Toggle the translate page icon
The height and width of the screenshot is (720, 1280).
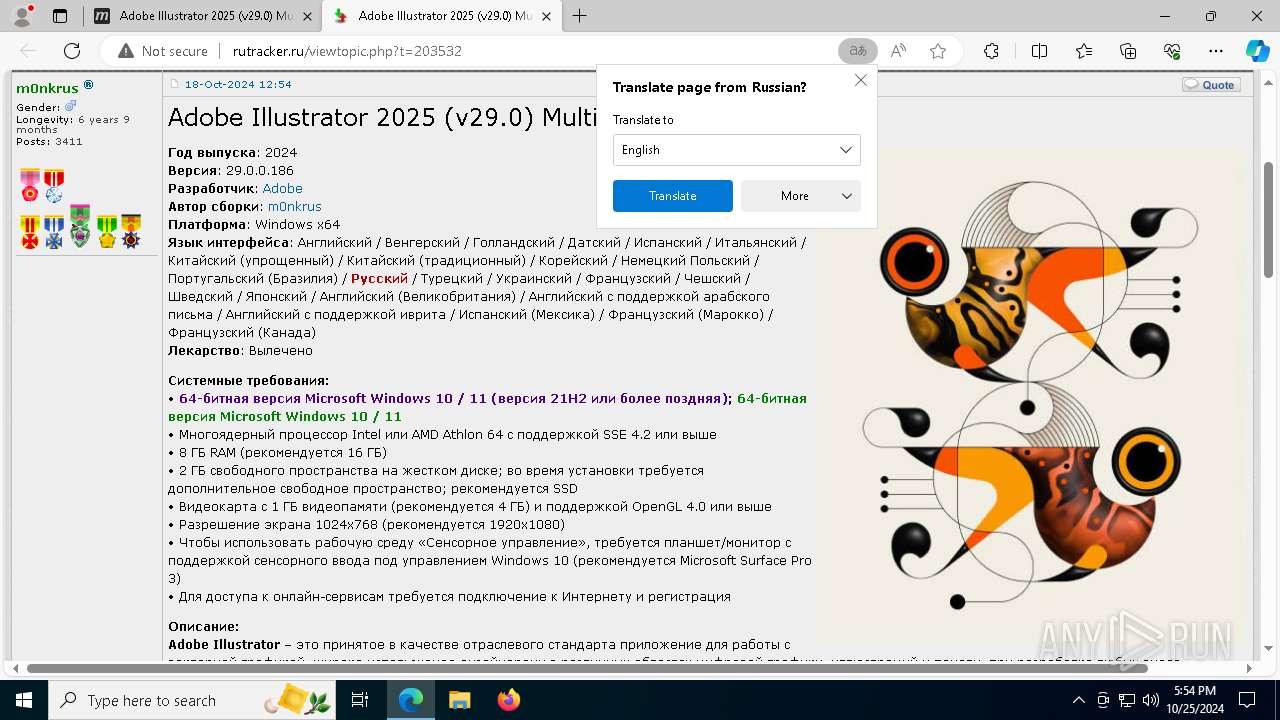pos(858,51)
